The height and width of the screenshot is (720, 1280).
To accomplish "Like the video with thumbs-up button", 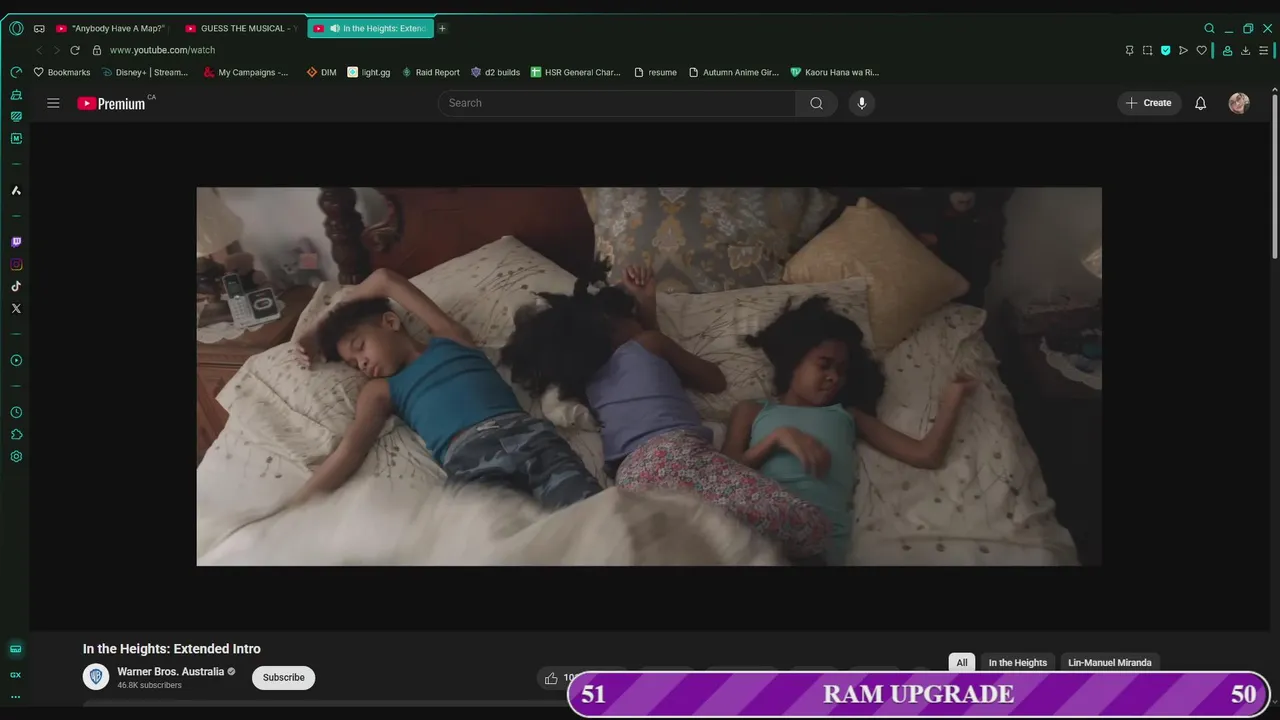I will [x=551, y=678].
